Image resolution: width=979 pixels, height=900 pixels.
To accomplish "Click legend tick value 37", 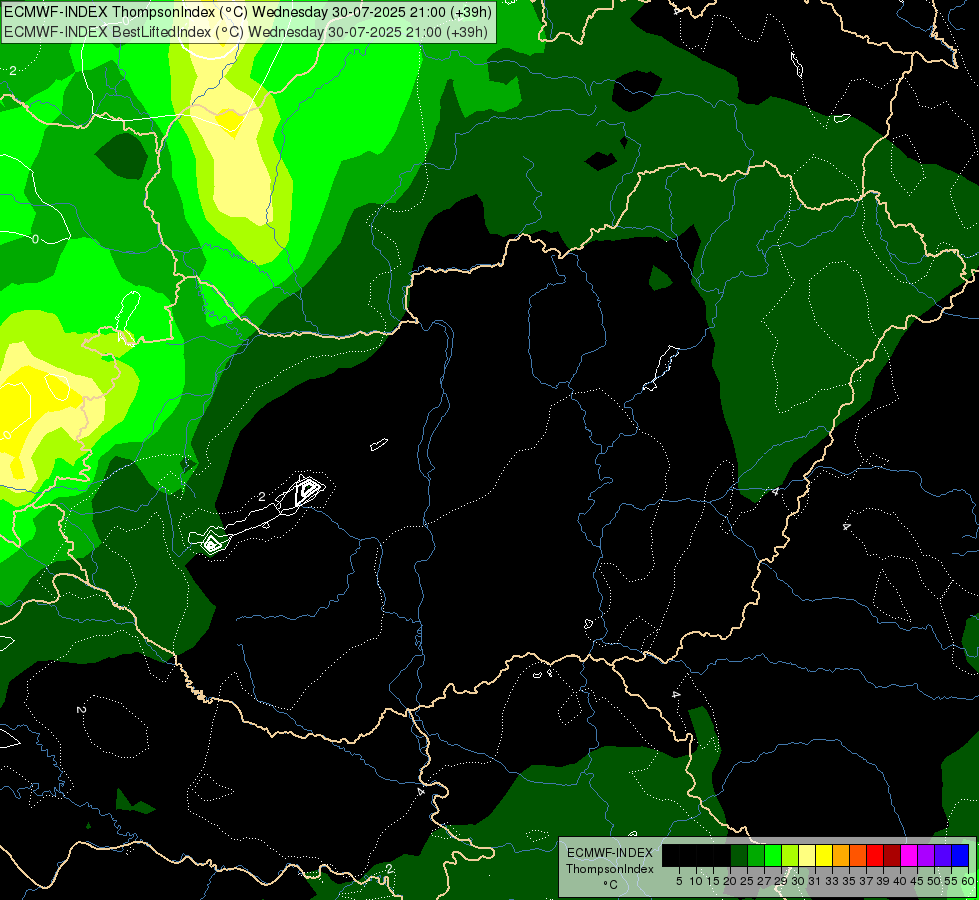I will (x=866, y=881).
